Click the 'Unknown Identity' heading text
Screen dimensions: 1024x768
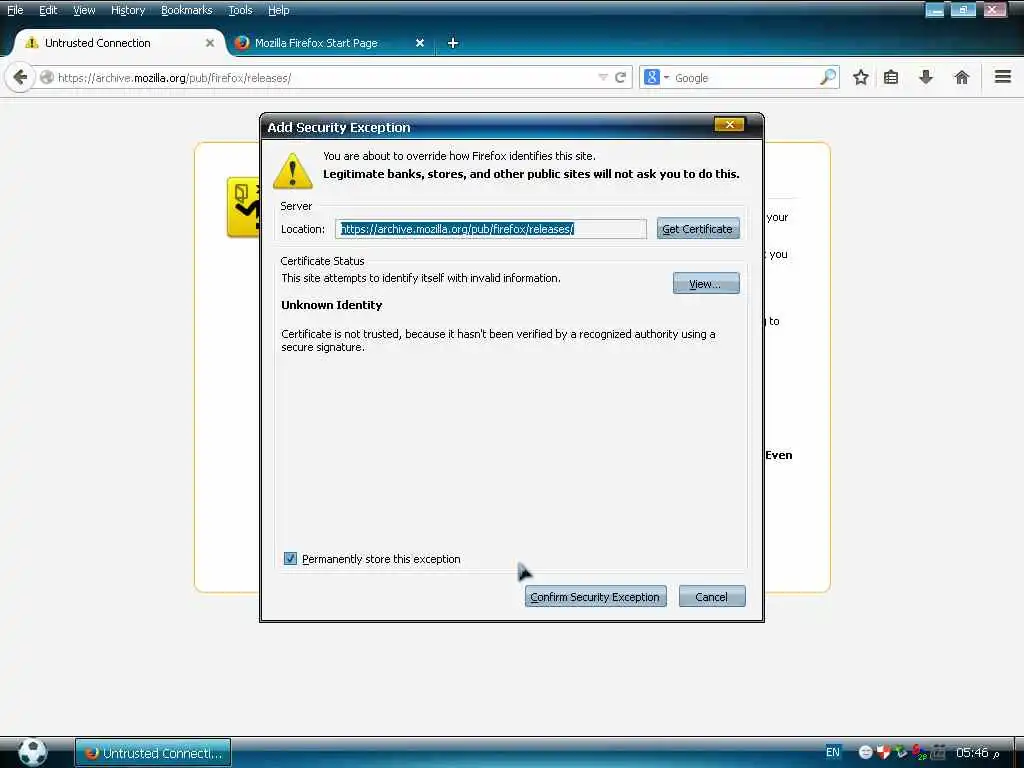click(332, 305)
